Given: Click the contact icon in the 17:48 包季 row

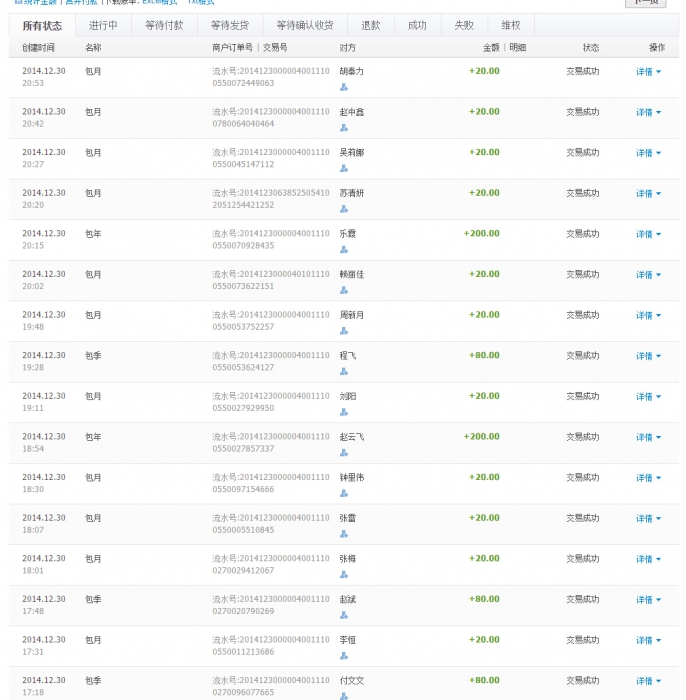Looking at the screenshot, I should (x=344, y=616).
